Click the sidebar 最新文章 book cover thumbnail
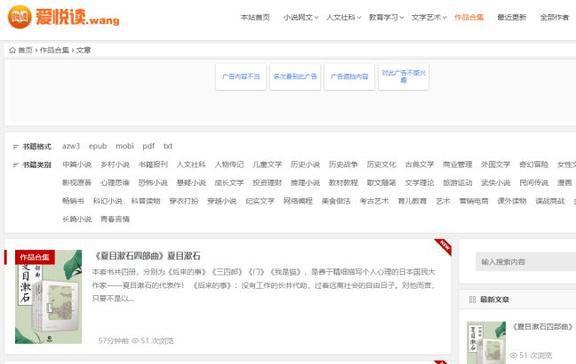The image size is (576, 364). [x=486, y=343]
